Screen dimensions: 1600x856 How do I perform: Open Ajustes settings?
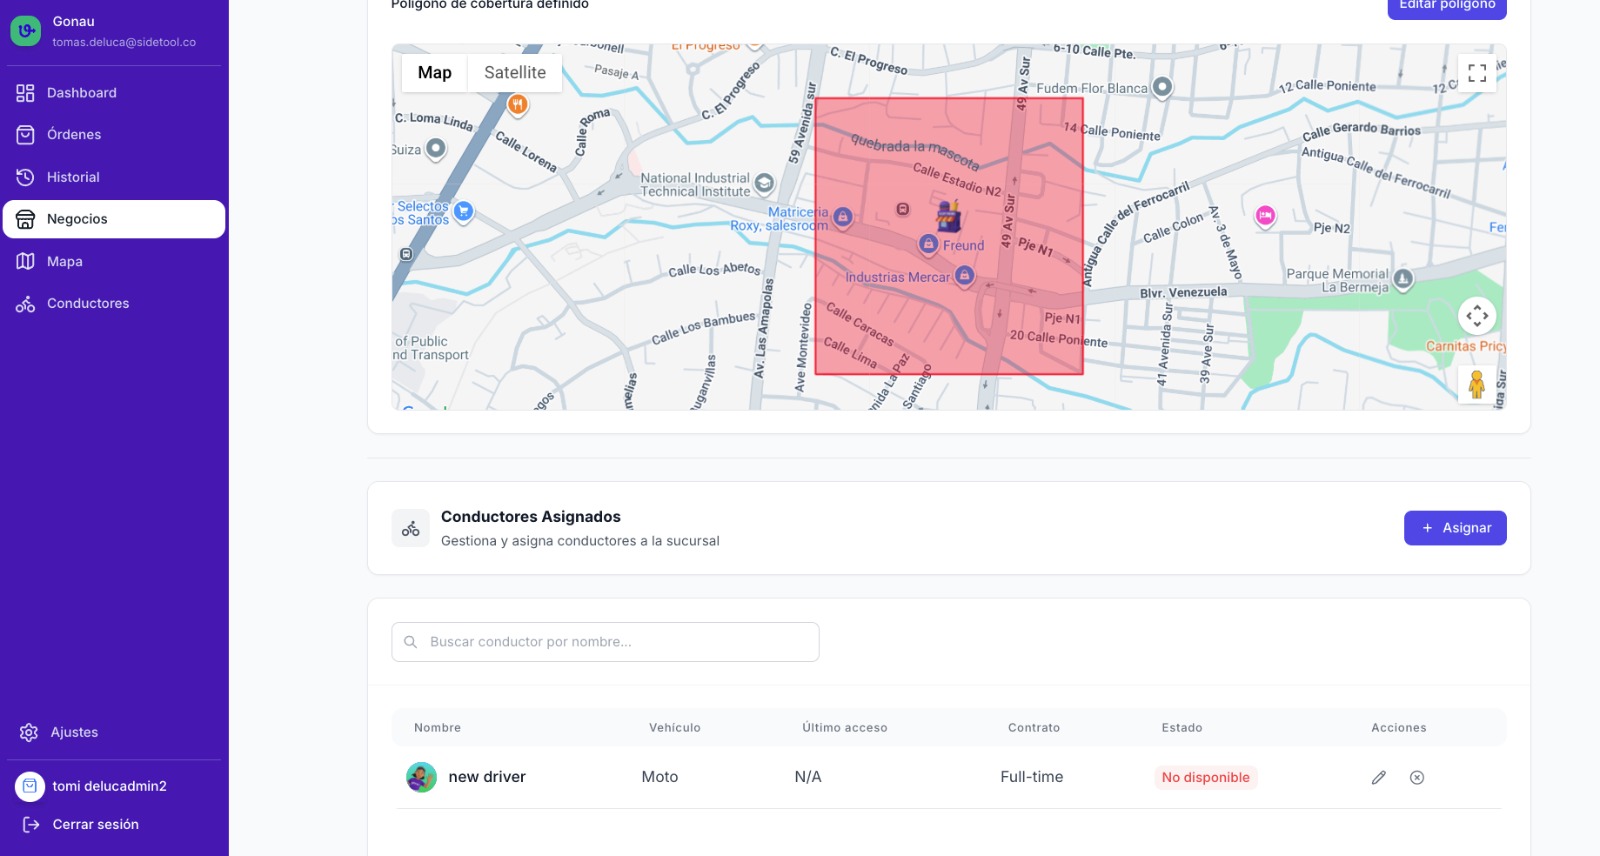click(114, 733)
